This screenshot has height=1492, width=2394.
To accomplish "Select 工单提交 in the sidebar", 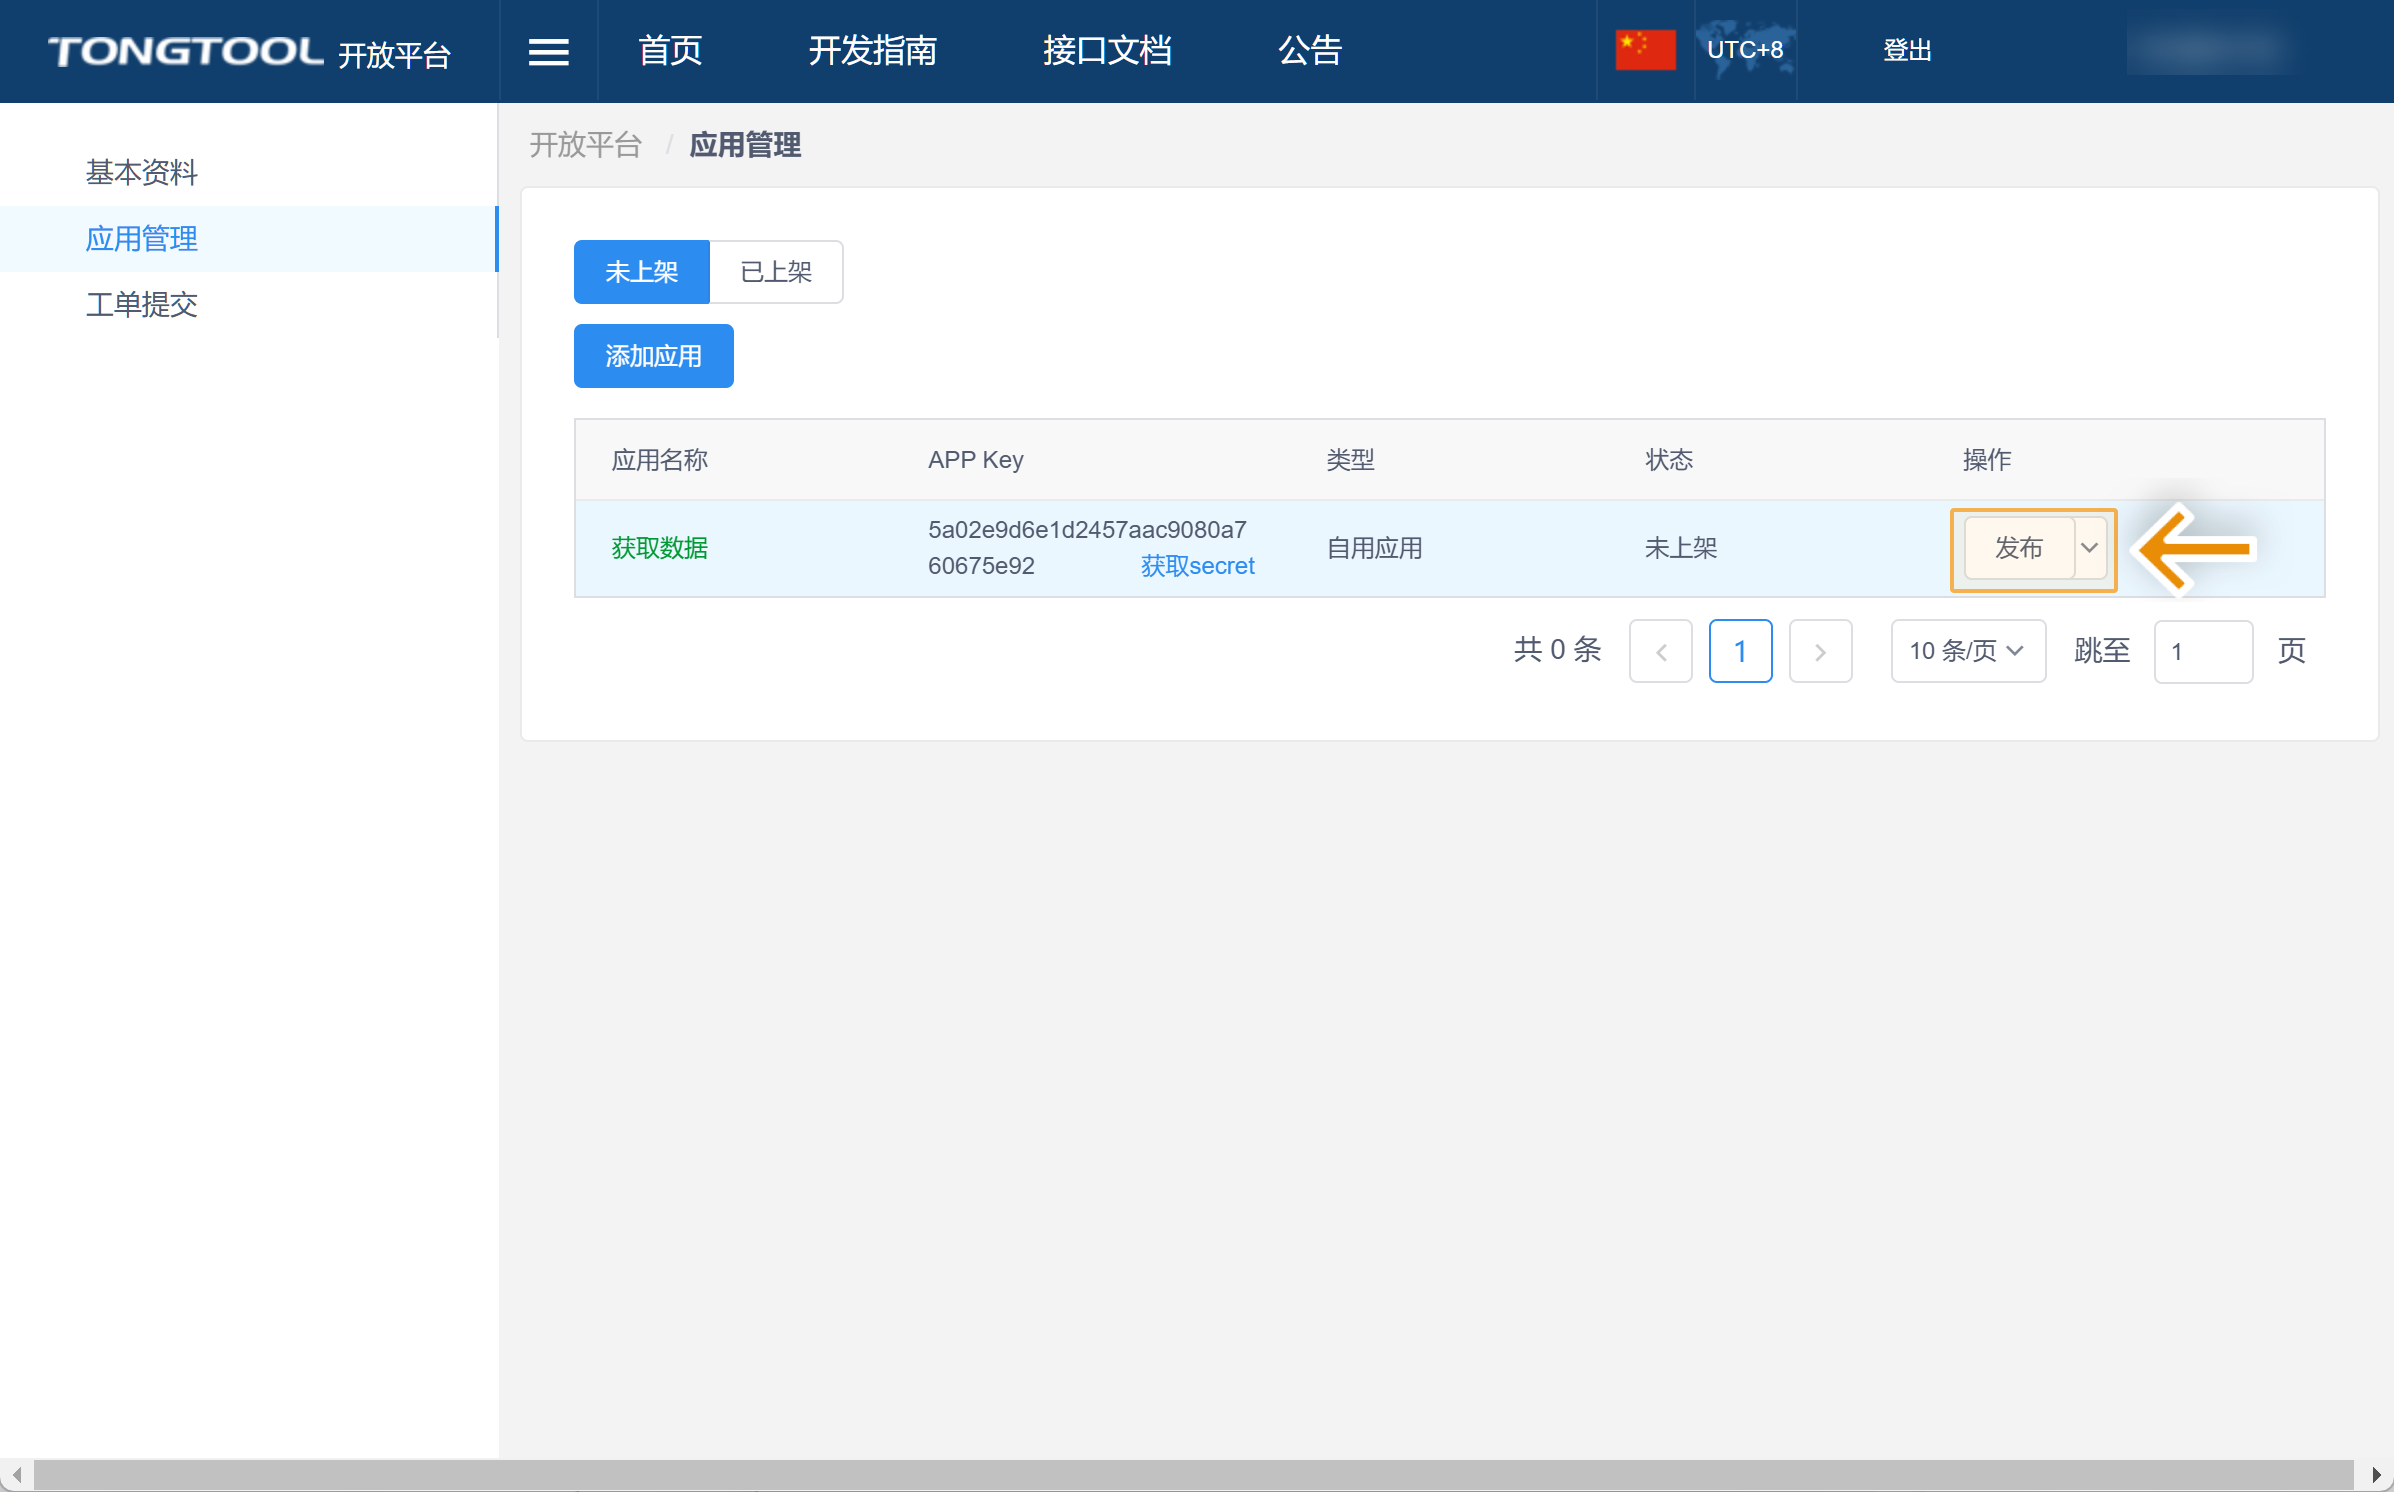I will pyautogui.click(x=142, y=305).
